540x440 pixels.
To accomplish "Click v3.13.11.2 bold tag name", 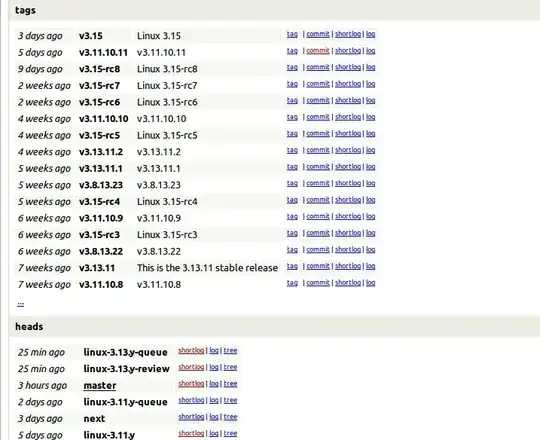I will (x=101, y=152).
